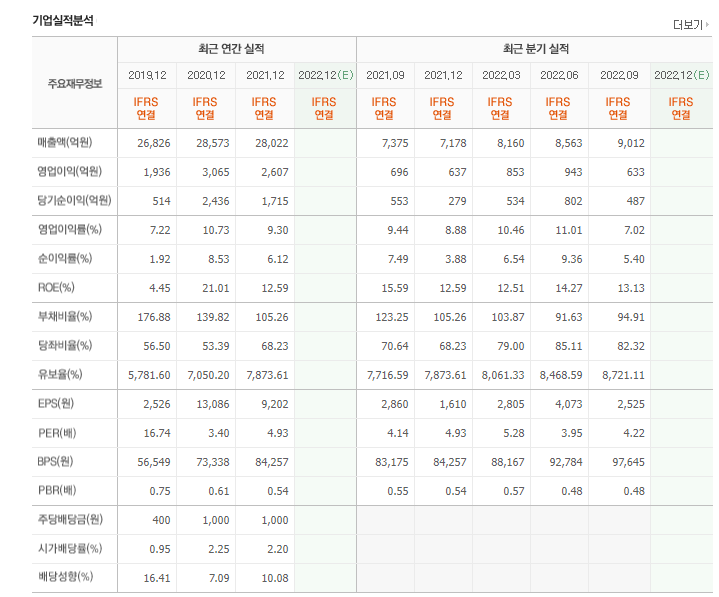Click the 802 net income value
Viewport: 719px width, 597px height.
573,201
